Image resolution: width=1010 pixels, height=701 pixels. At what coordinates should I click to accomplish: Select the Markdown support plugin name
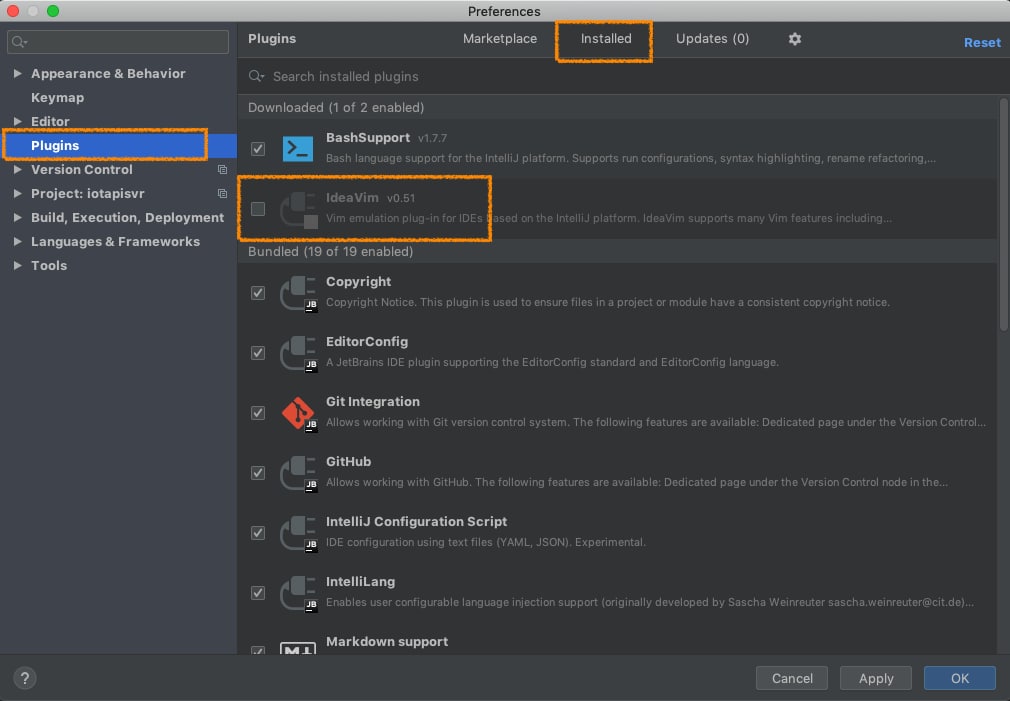[x=387, y=642]
